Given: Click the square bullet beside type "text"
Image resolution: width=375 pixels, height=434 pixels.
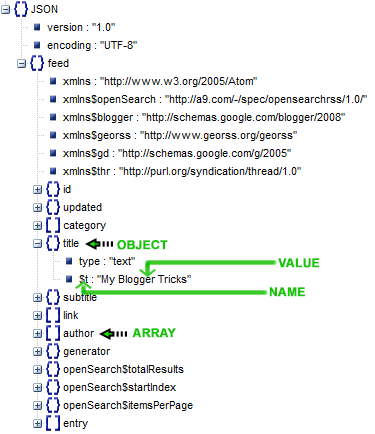Looking at the screenshot, I should [x=69, y=261].
